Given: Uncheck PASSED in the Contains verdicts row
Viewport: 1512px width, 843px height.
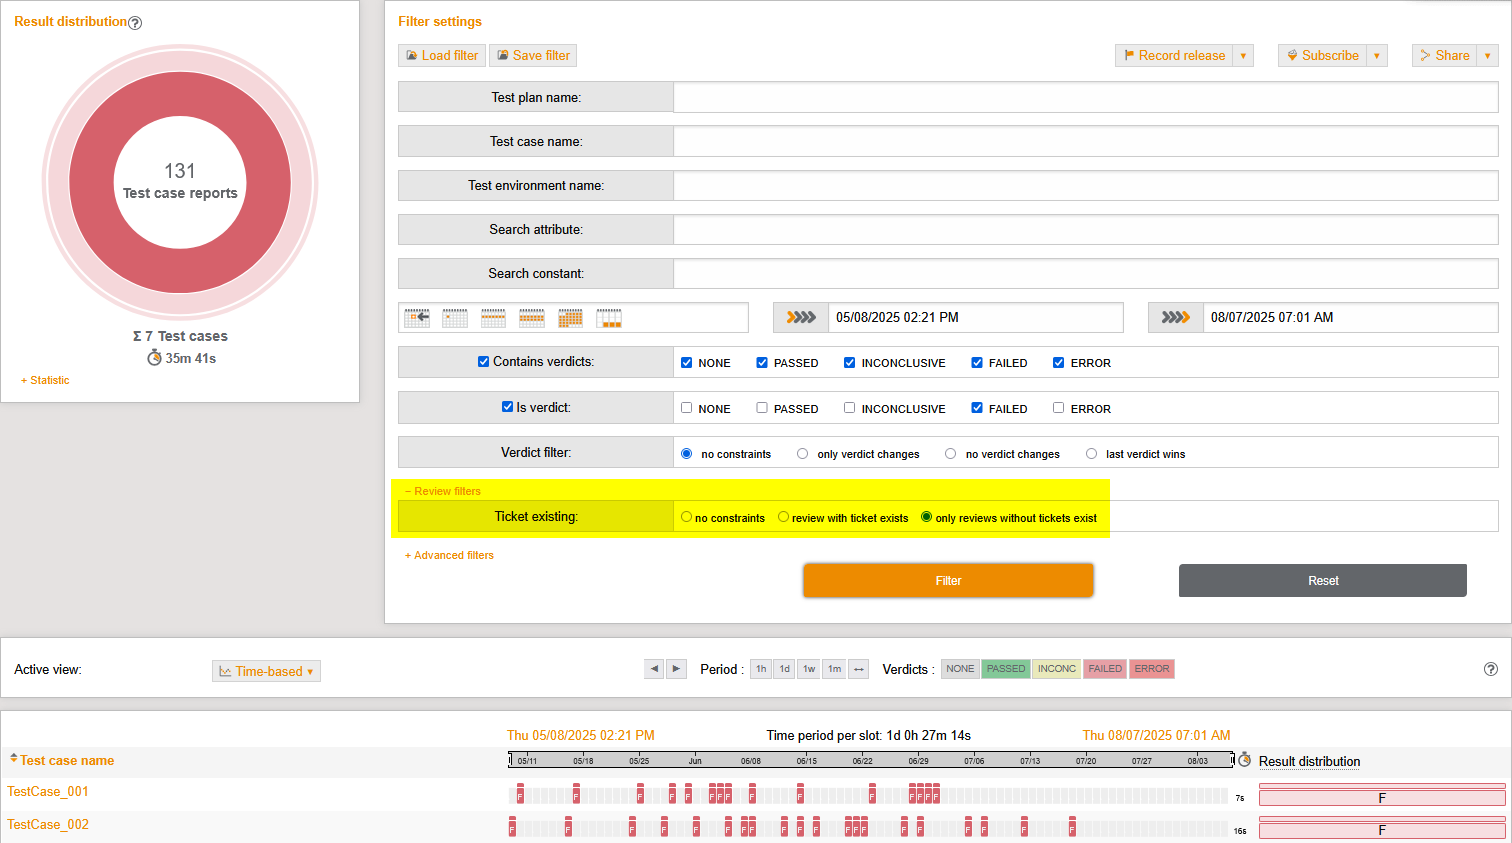Looking at the screenshot, I should tap(761, 362).
